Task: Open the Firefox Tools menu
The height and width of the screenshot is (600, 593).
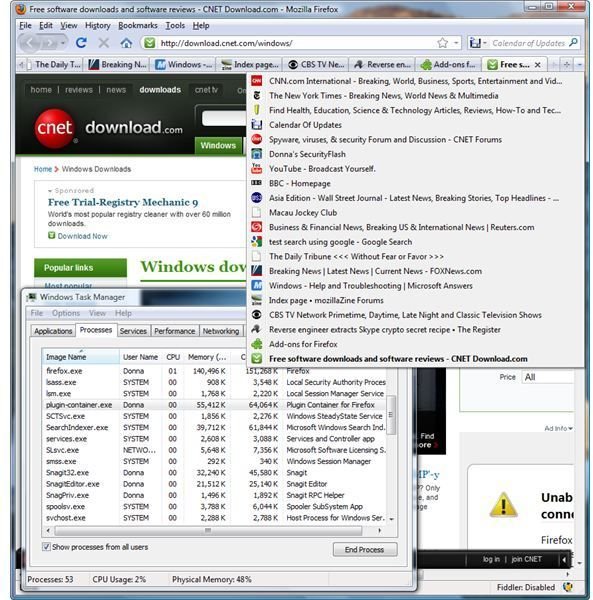Action: tap(175, 26)
